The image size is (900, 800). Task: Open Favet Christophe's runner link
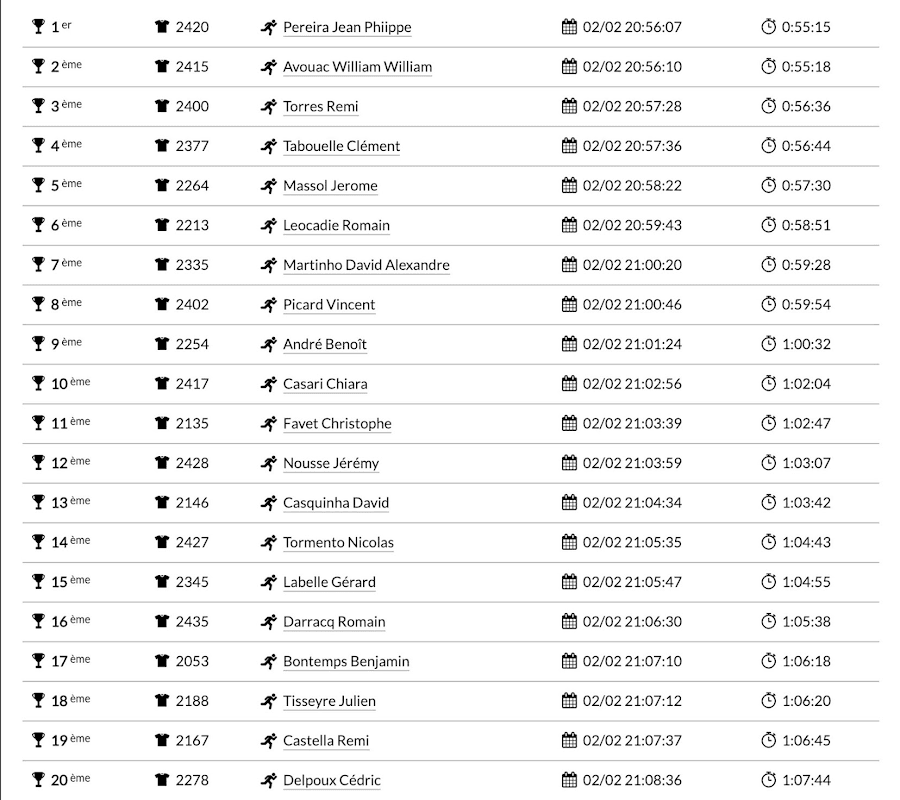pyautogui.click(x=337, y=423)
